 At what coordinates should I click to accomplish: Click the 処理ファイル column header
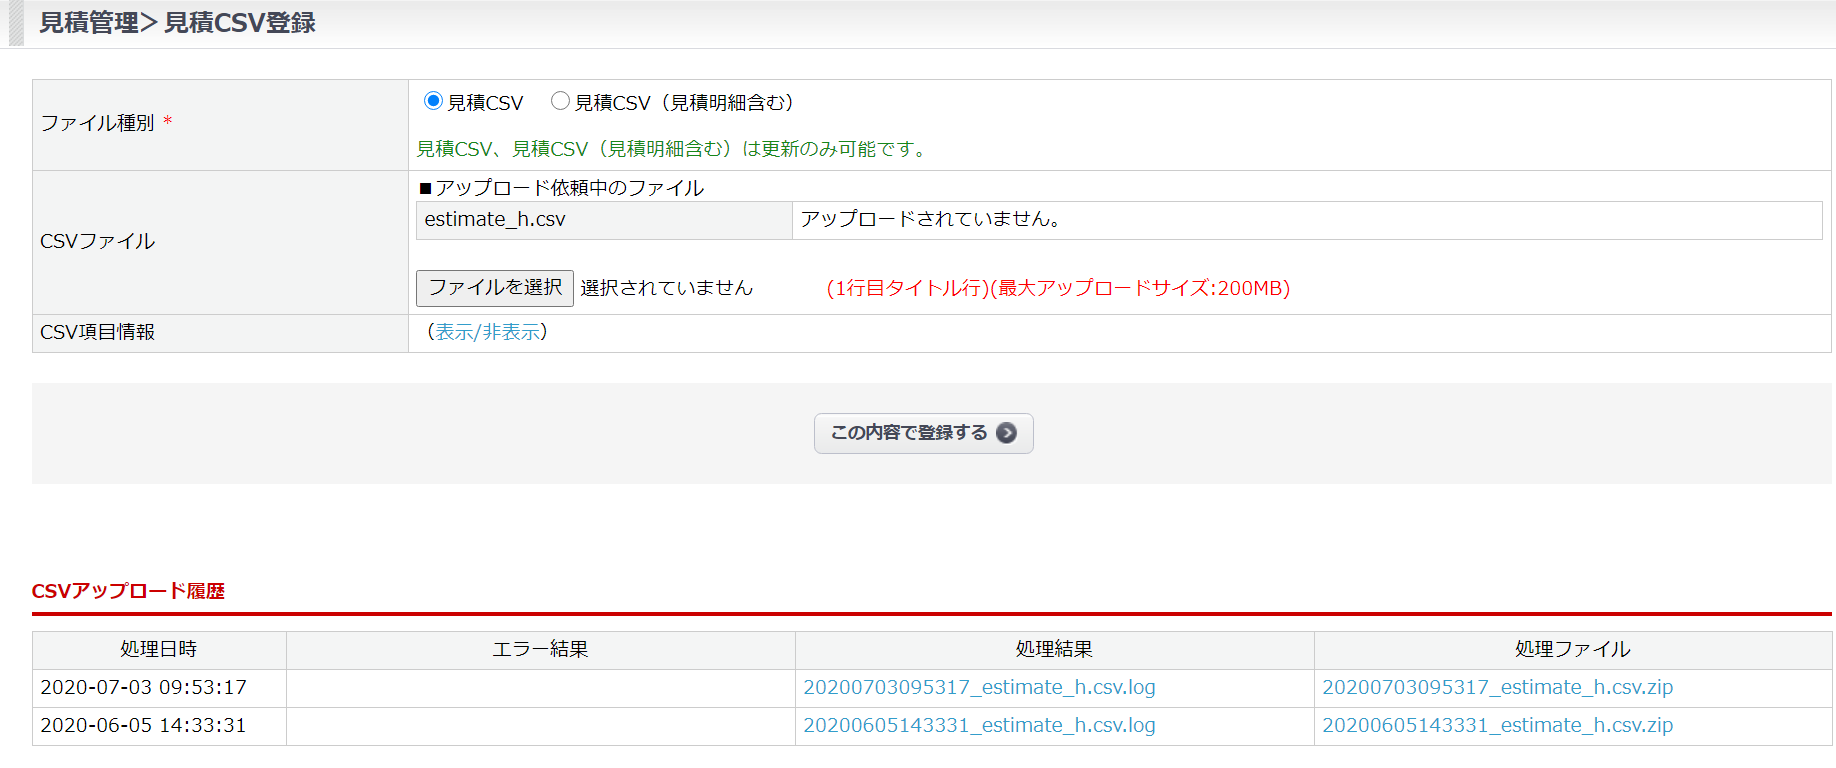click(x=1572, y=650)
